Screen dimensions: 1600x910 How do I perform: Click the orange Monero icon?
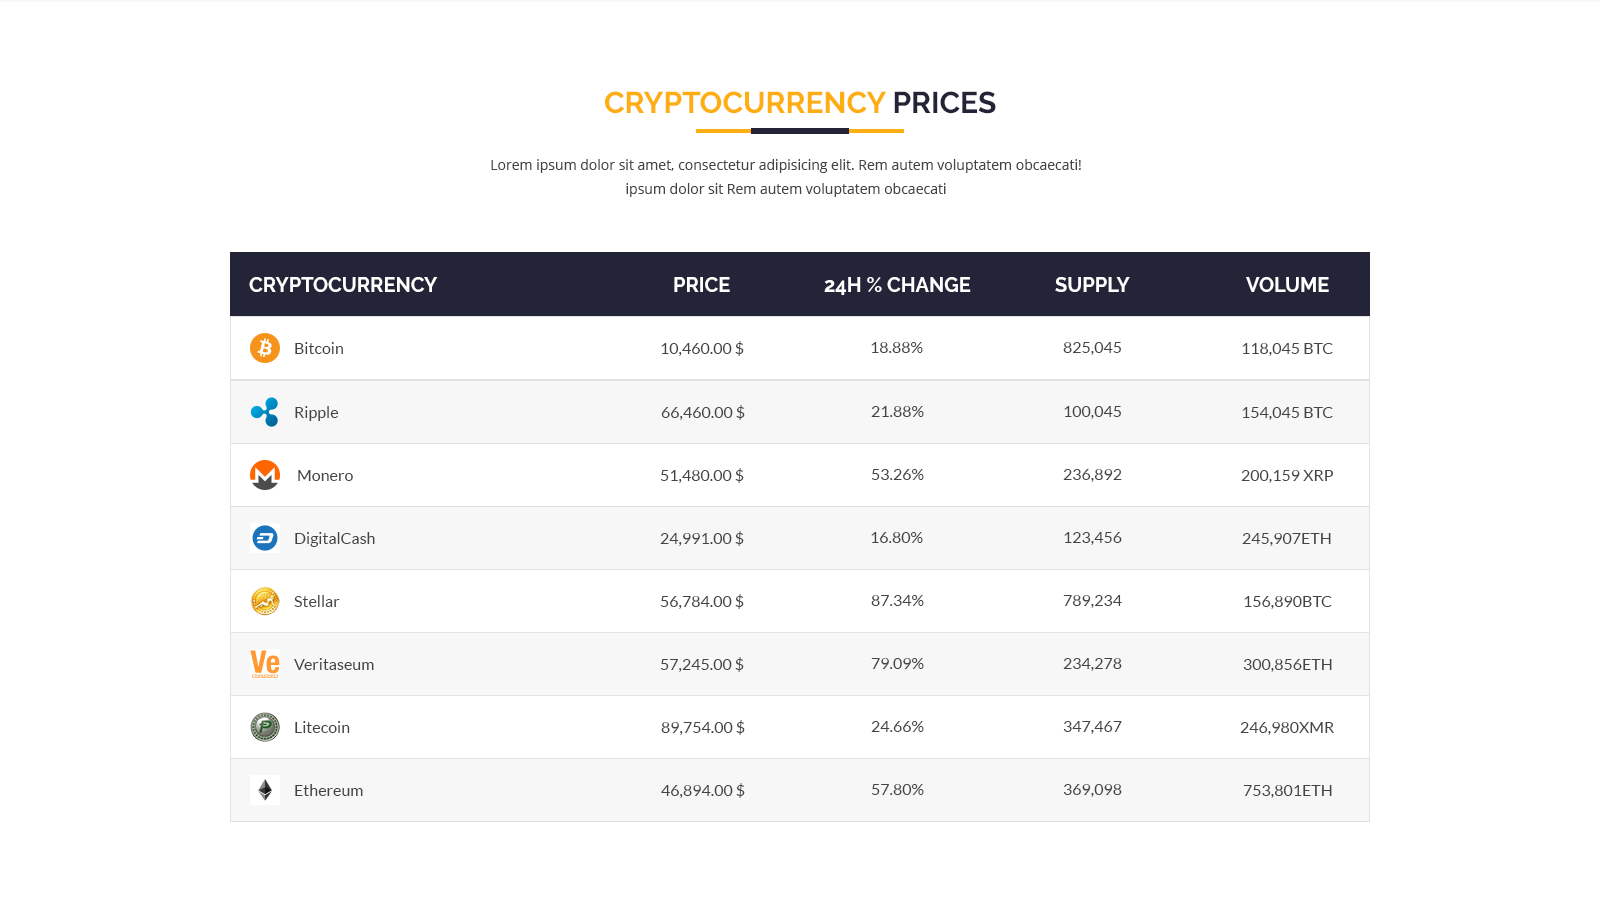264,474
